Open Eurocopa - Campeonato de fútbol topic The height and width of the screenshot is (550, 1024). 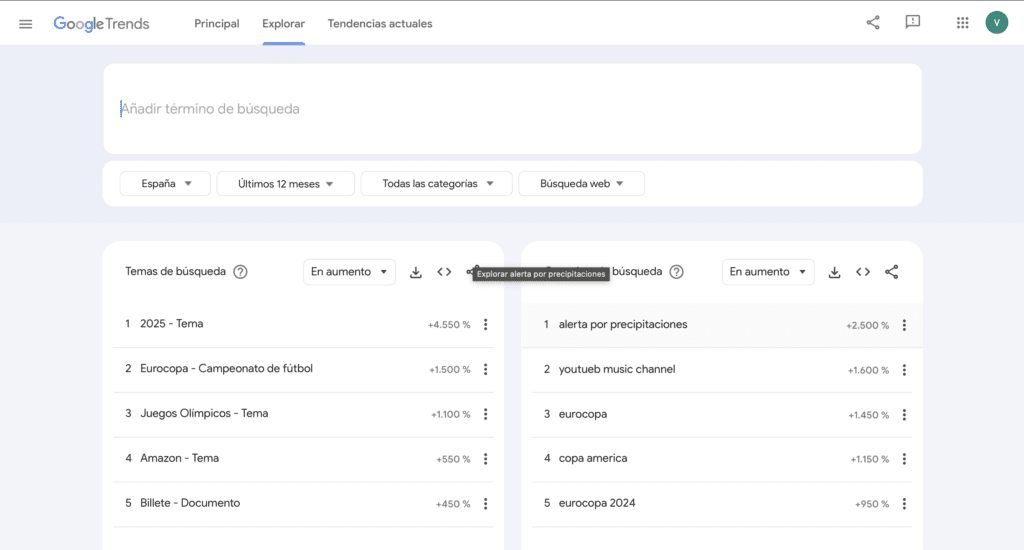pos(227,368)
